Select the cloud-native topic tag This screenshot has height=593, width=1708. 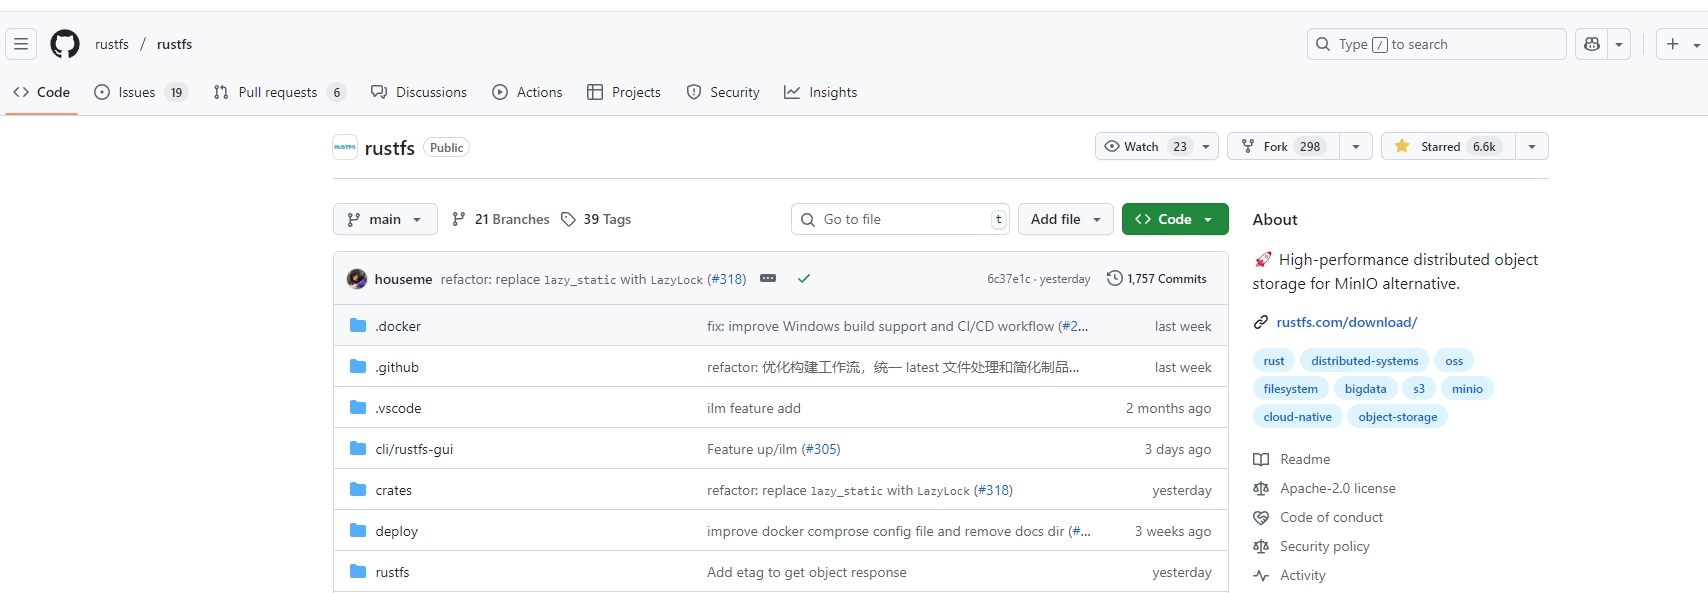[1297, 417]
